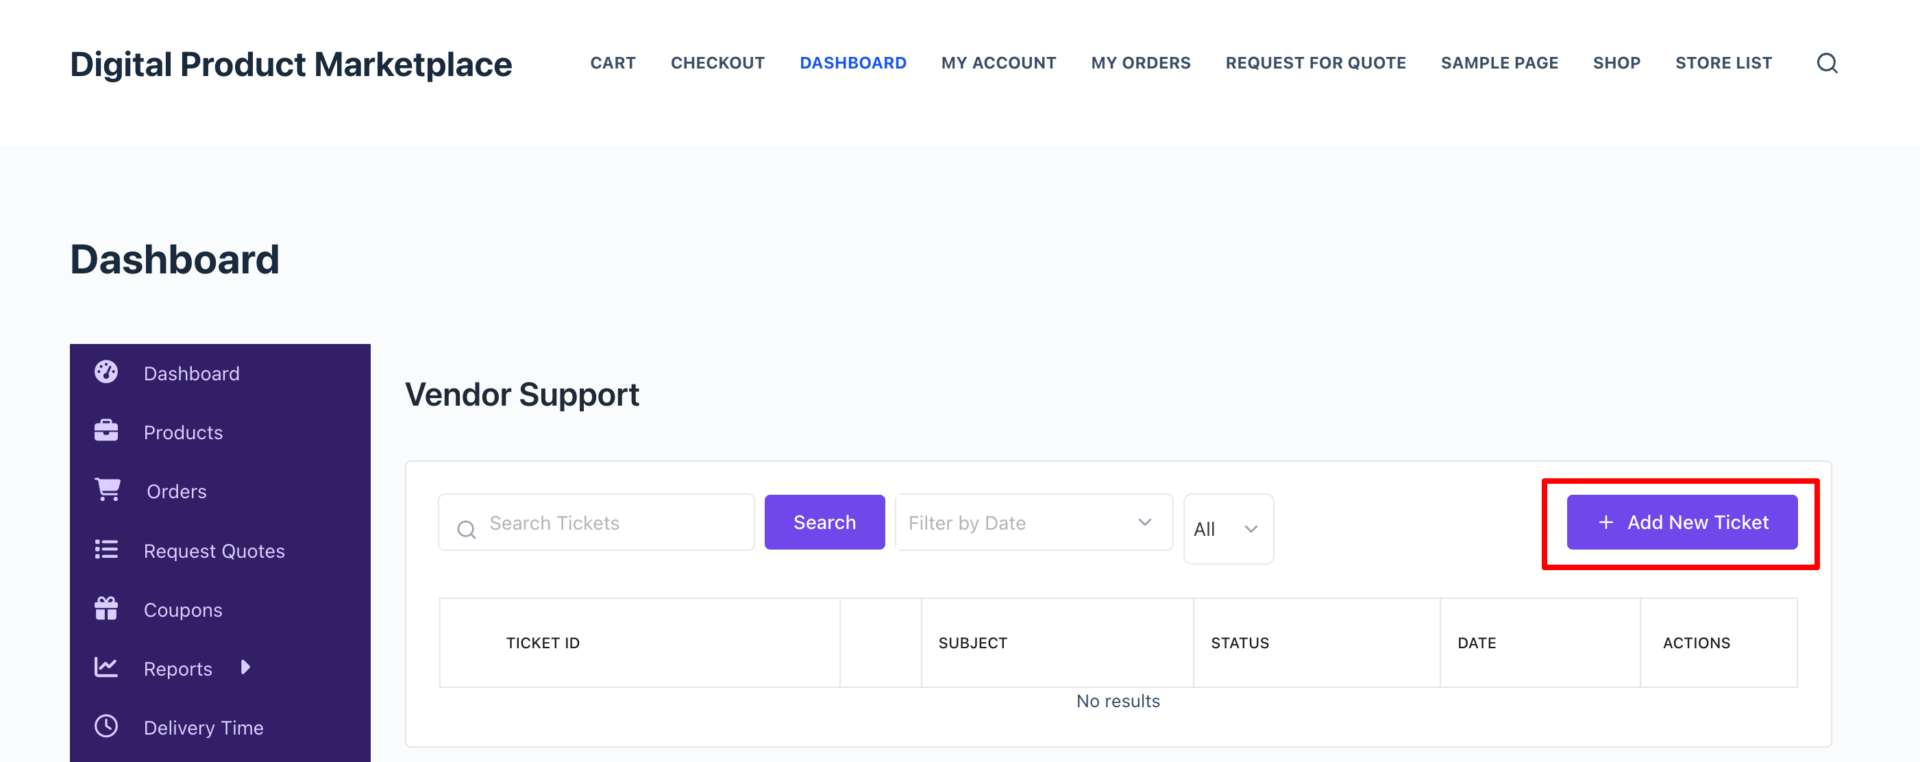Click the Add New Ticket button
The height and width of the screenshot is (762, 1920).
coord(1681,522)
